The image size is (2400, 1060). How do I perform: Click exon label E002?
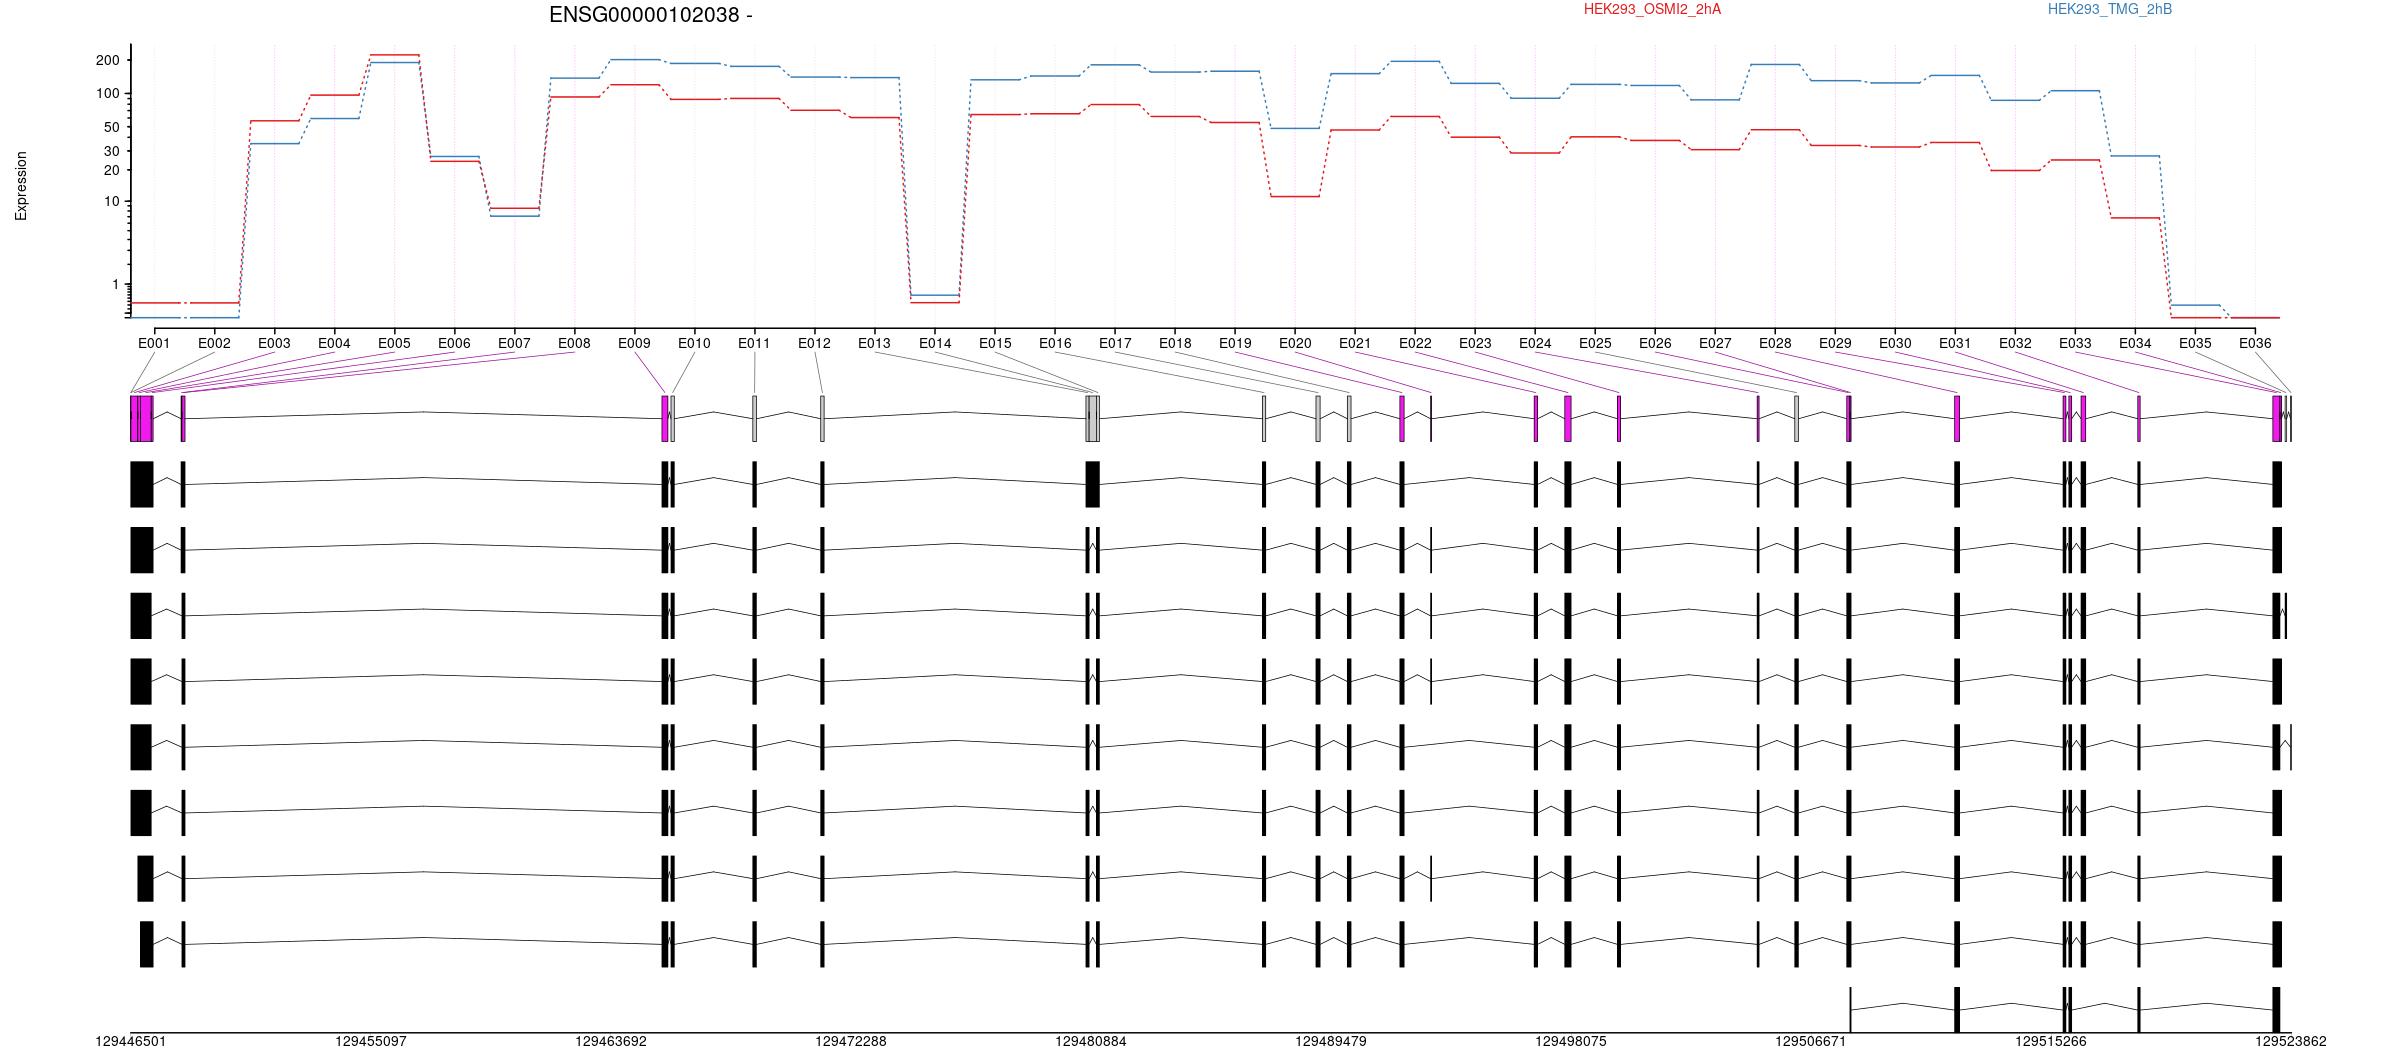point(214,343)
